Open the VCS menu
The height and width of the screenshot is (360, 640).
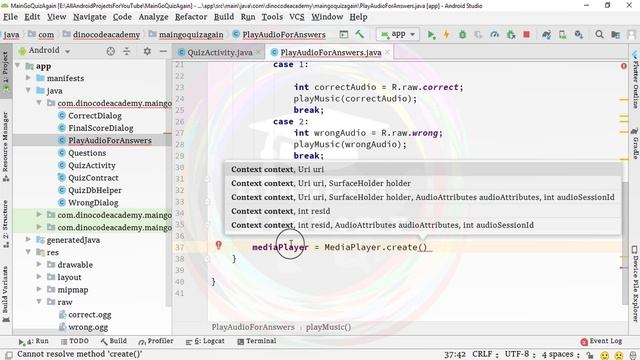(297, 17)
